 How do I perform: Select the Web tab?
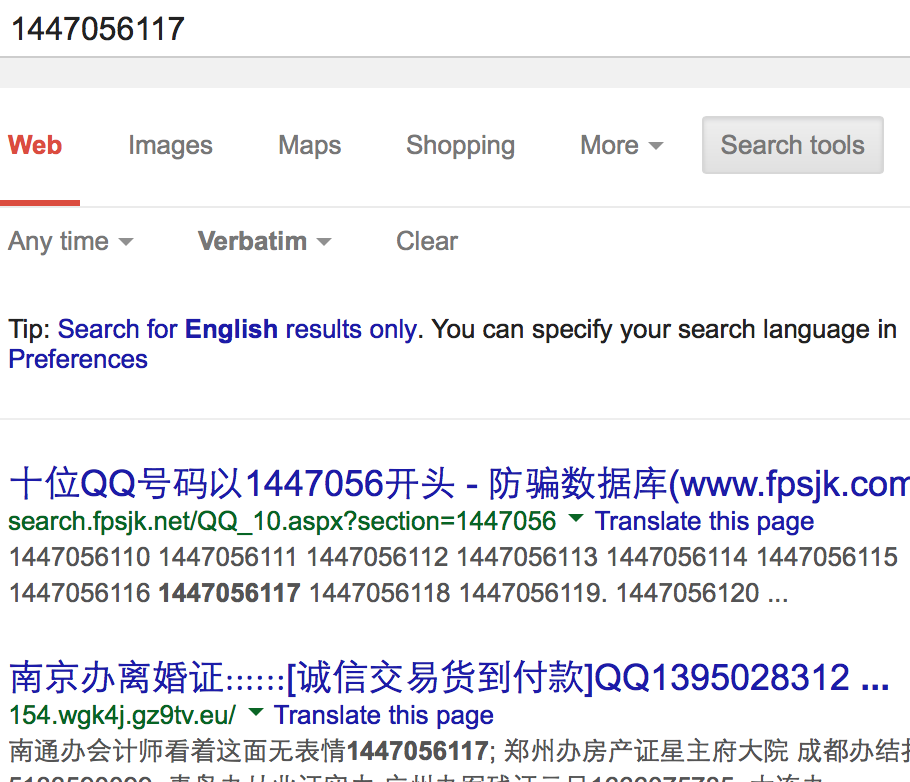36,146
